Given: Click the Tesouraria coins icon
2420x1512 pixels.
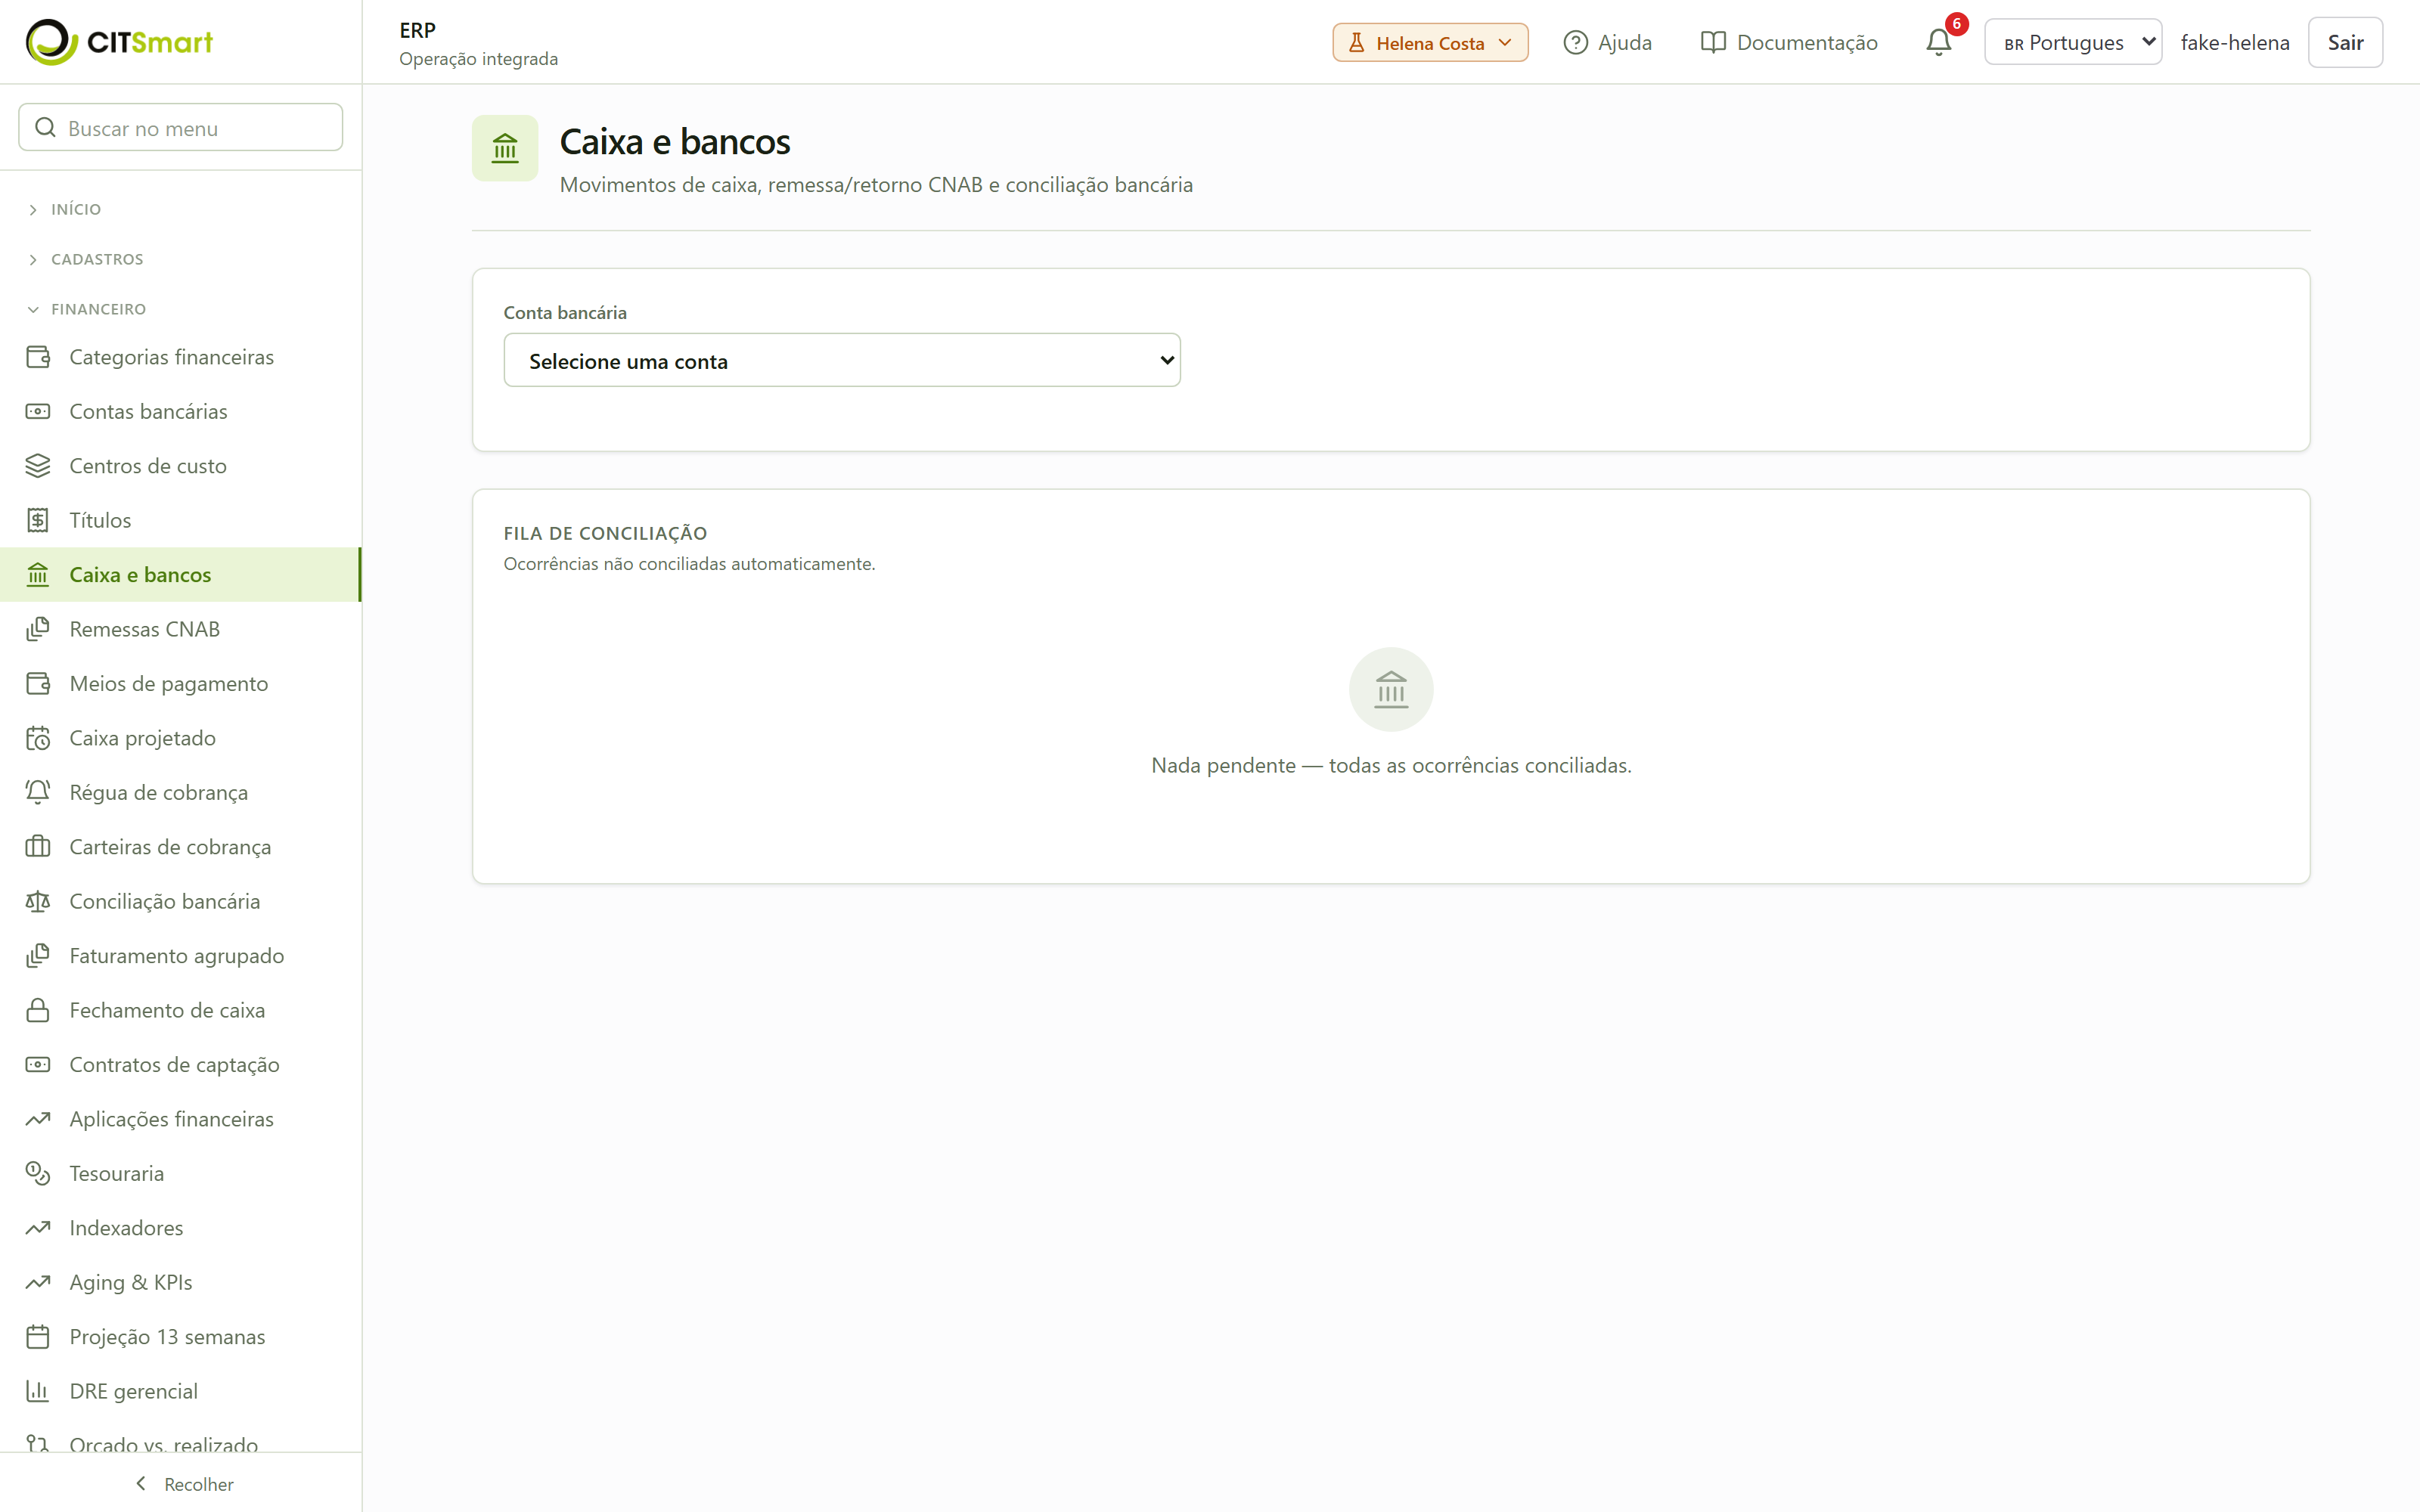Looking at the screenshot, I should pos(38,1173).
